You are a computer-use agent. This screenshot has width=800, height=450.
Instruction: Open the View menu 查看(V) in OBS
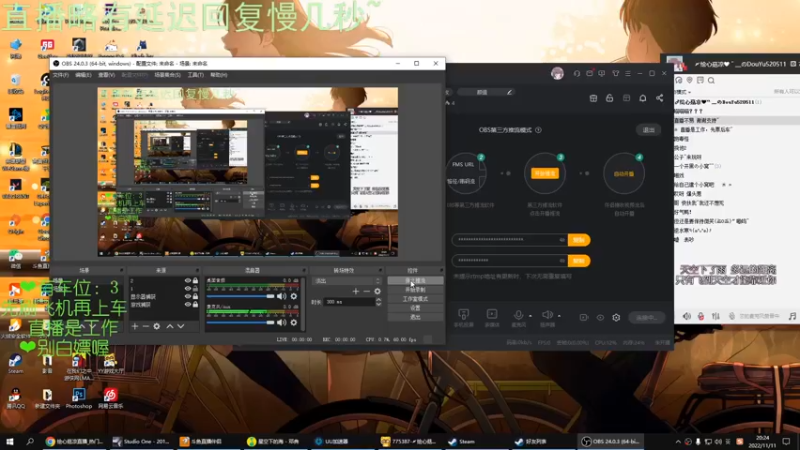click(106, 75)
